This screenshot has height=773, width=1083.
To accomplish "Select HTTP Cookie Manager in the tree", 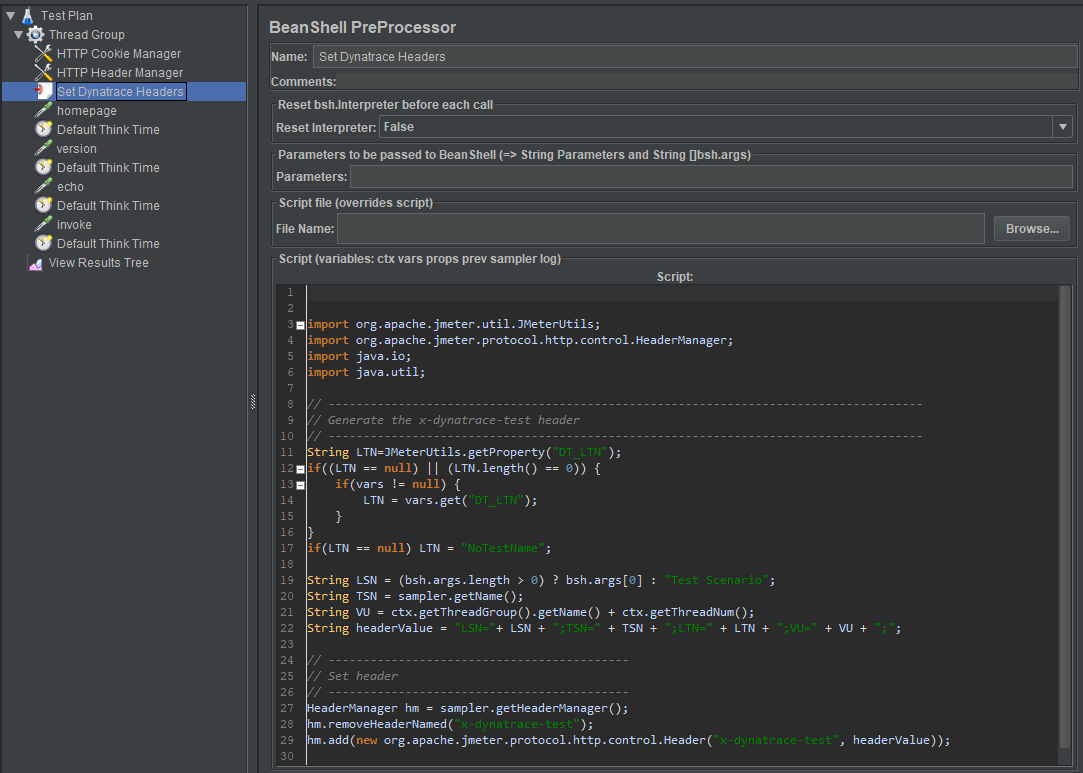I will (119, 53).
